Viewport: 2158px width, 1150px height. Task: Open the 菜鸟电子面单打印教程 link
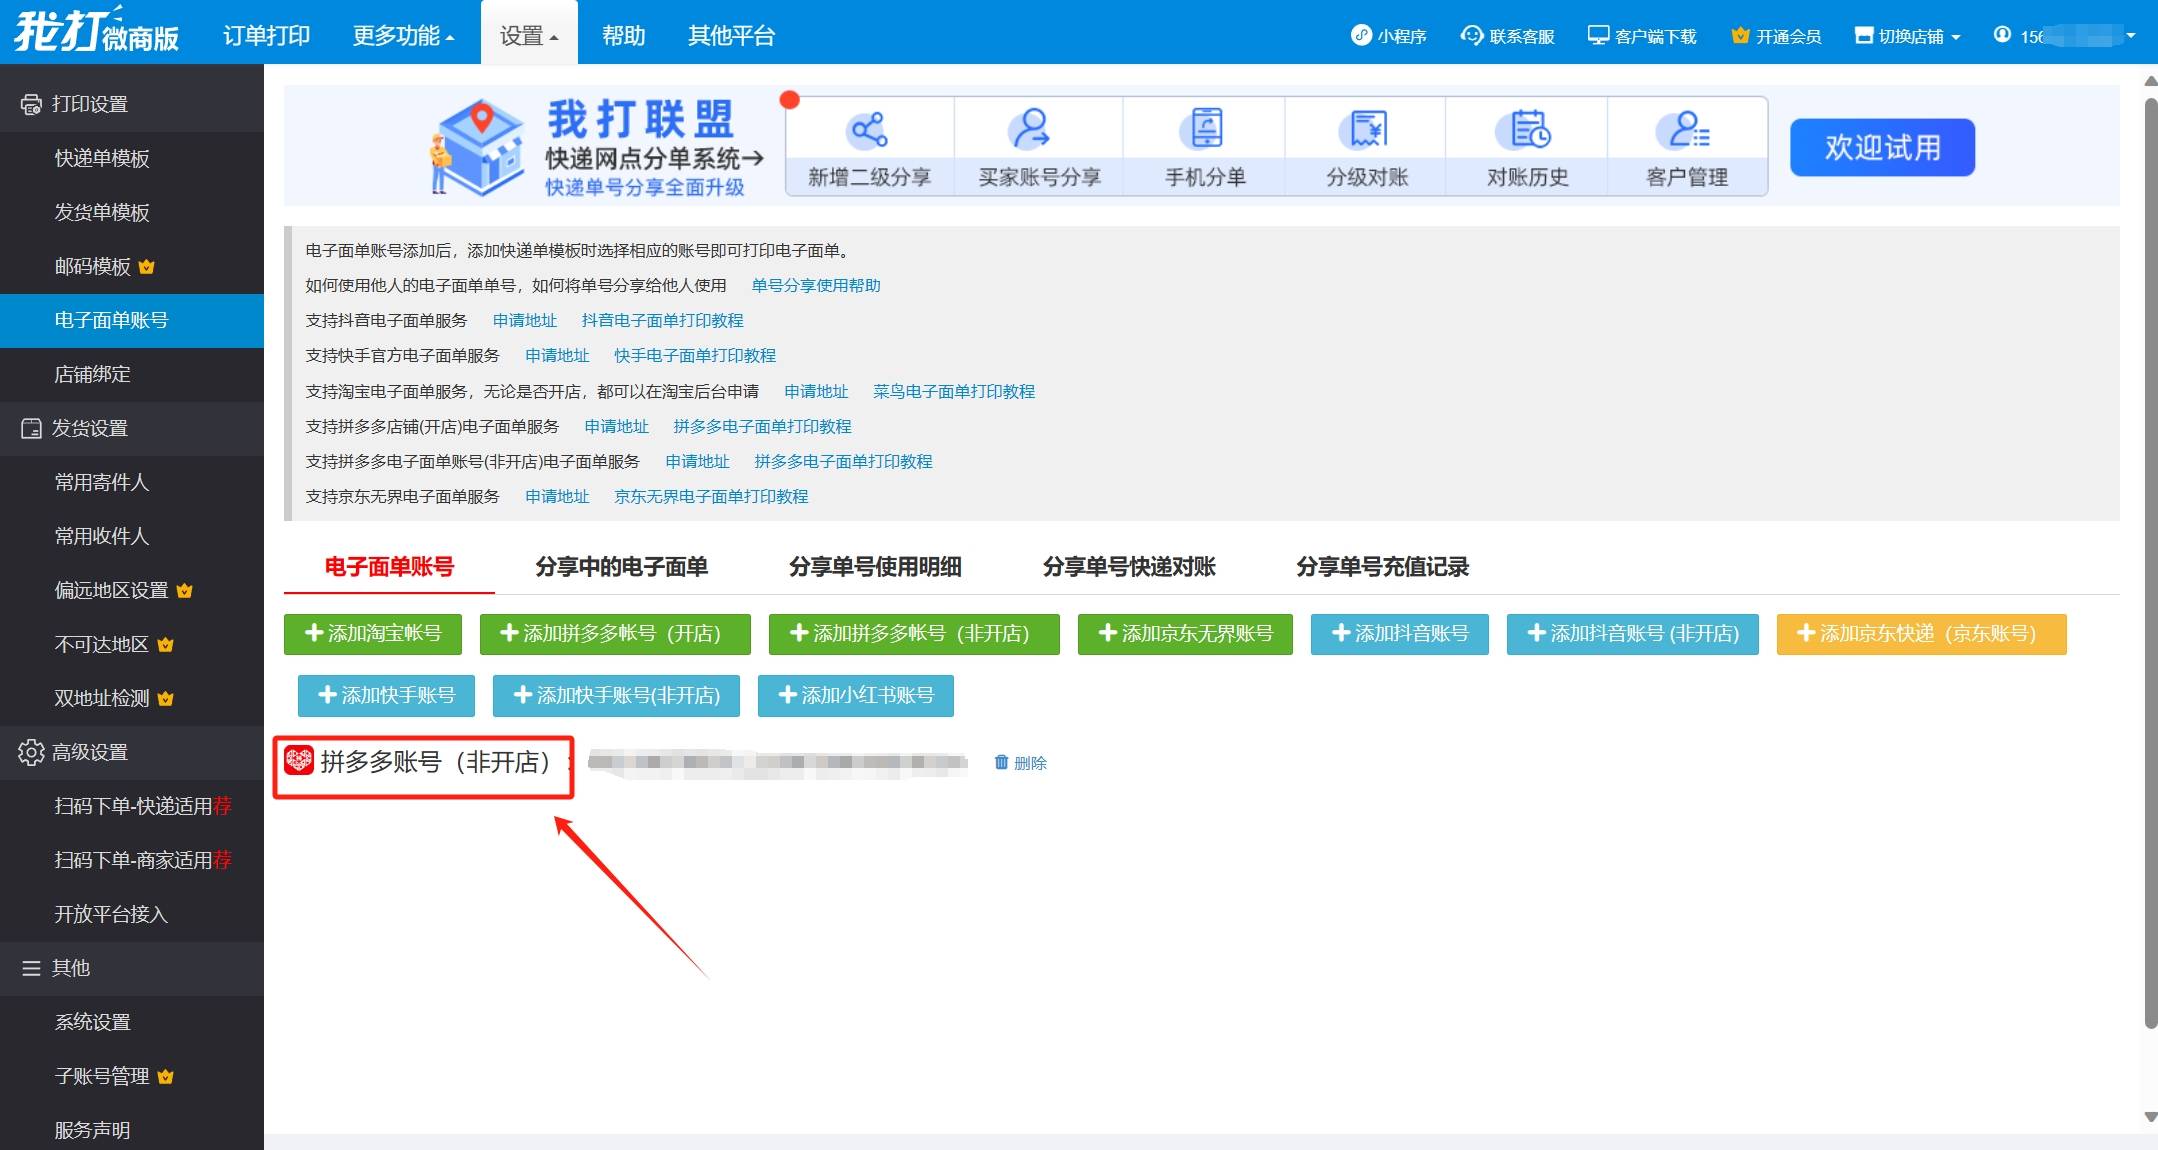click(954, 392)
